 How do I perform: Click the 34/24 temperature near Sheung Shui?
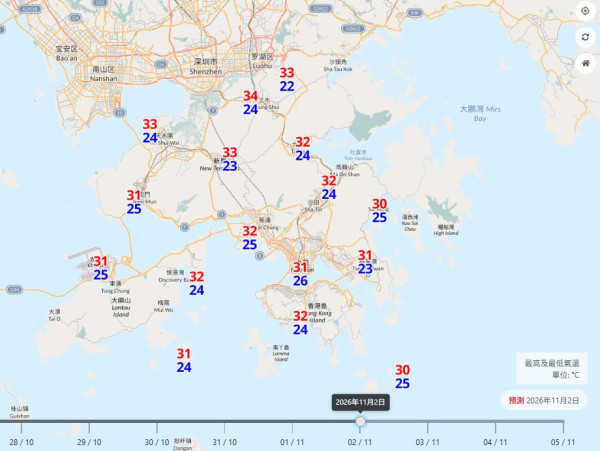pyautogui.click(x=251, y=103)
